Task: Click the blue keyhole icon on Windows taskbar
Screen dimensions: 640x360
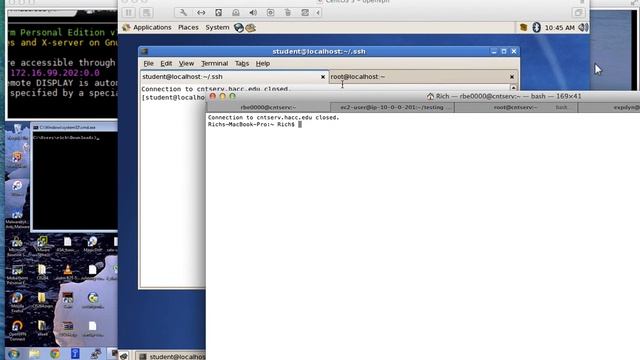Action: tap(75, 354)
